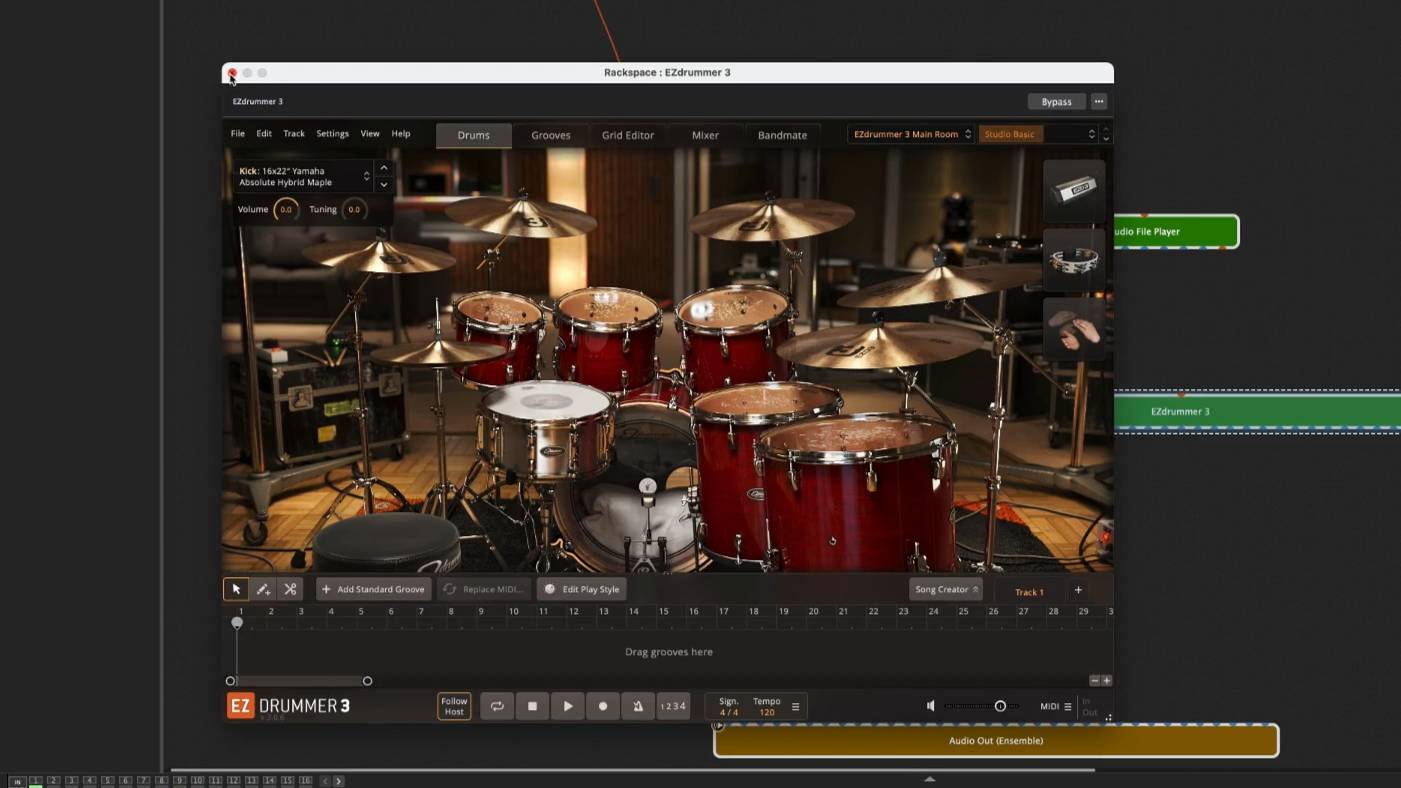Step to previous preset using up arrow
The image size is (1401, 788).
(1105, 129)
